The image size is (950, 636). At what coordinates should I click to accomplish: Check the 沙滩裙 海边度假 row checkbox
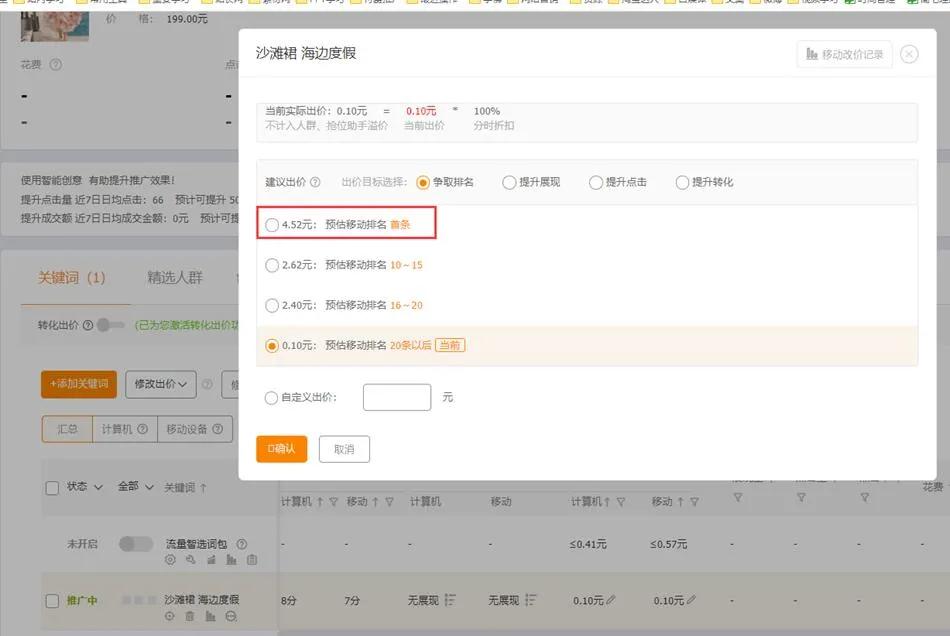(x=52, y=600)
